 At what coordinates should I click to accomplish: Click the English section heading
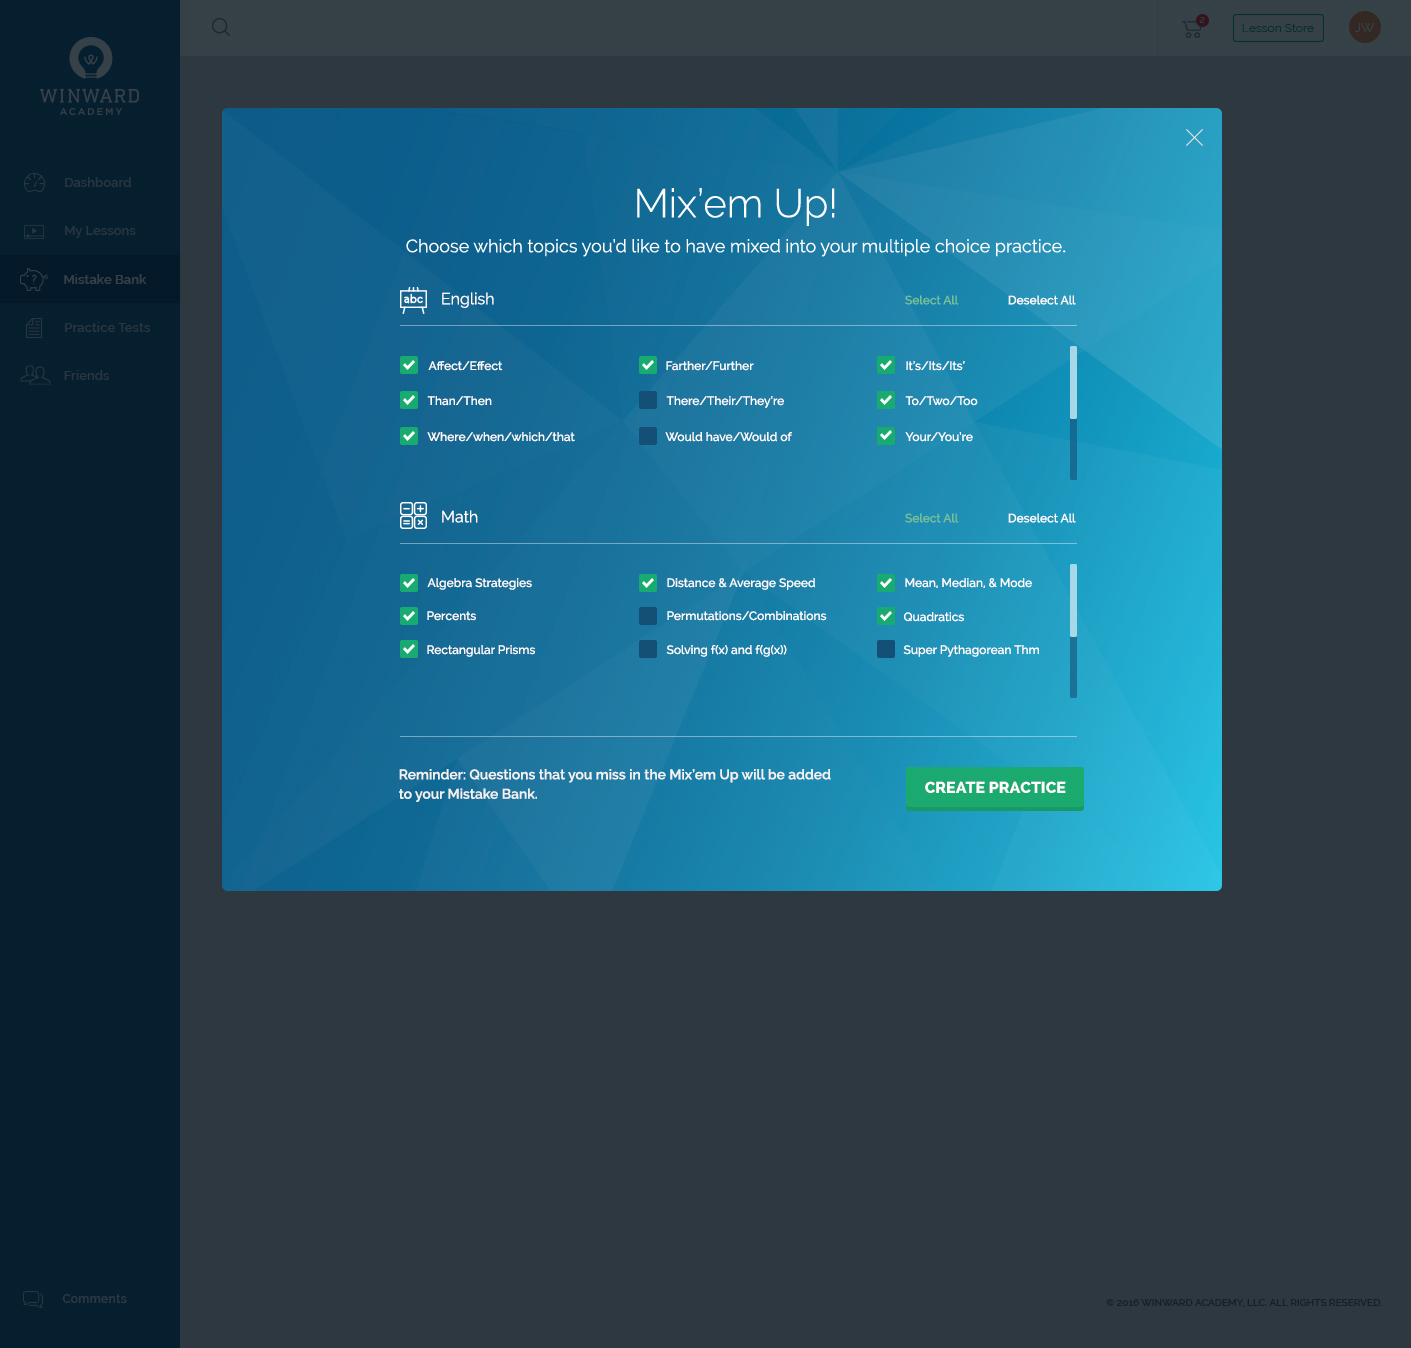[x=467, y=299]
